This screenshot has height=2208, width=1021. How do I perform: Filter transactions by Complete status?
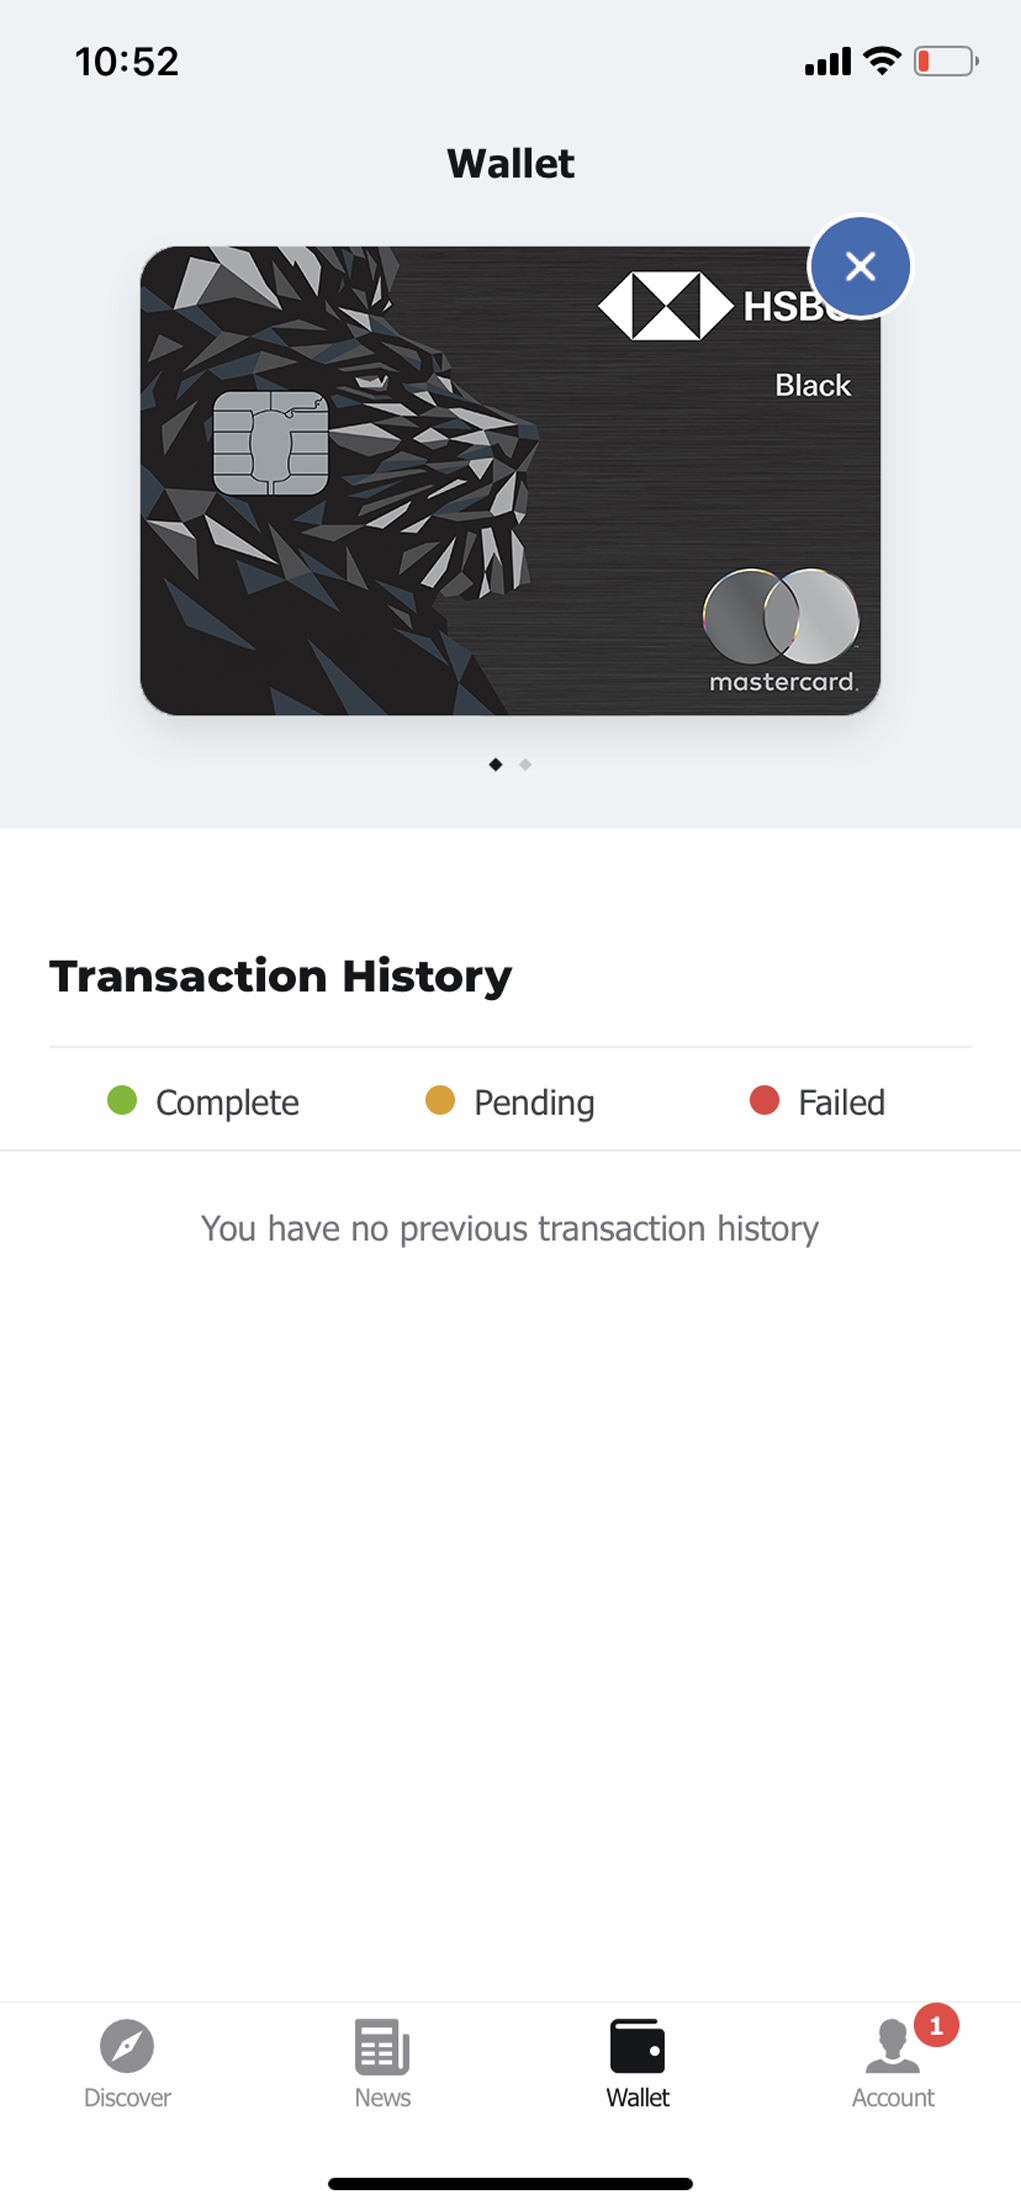(x=203, y=1102)
